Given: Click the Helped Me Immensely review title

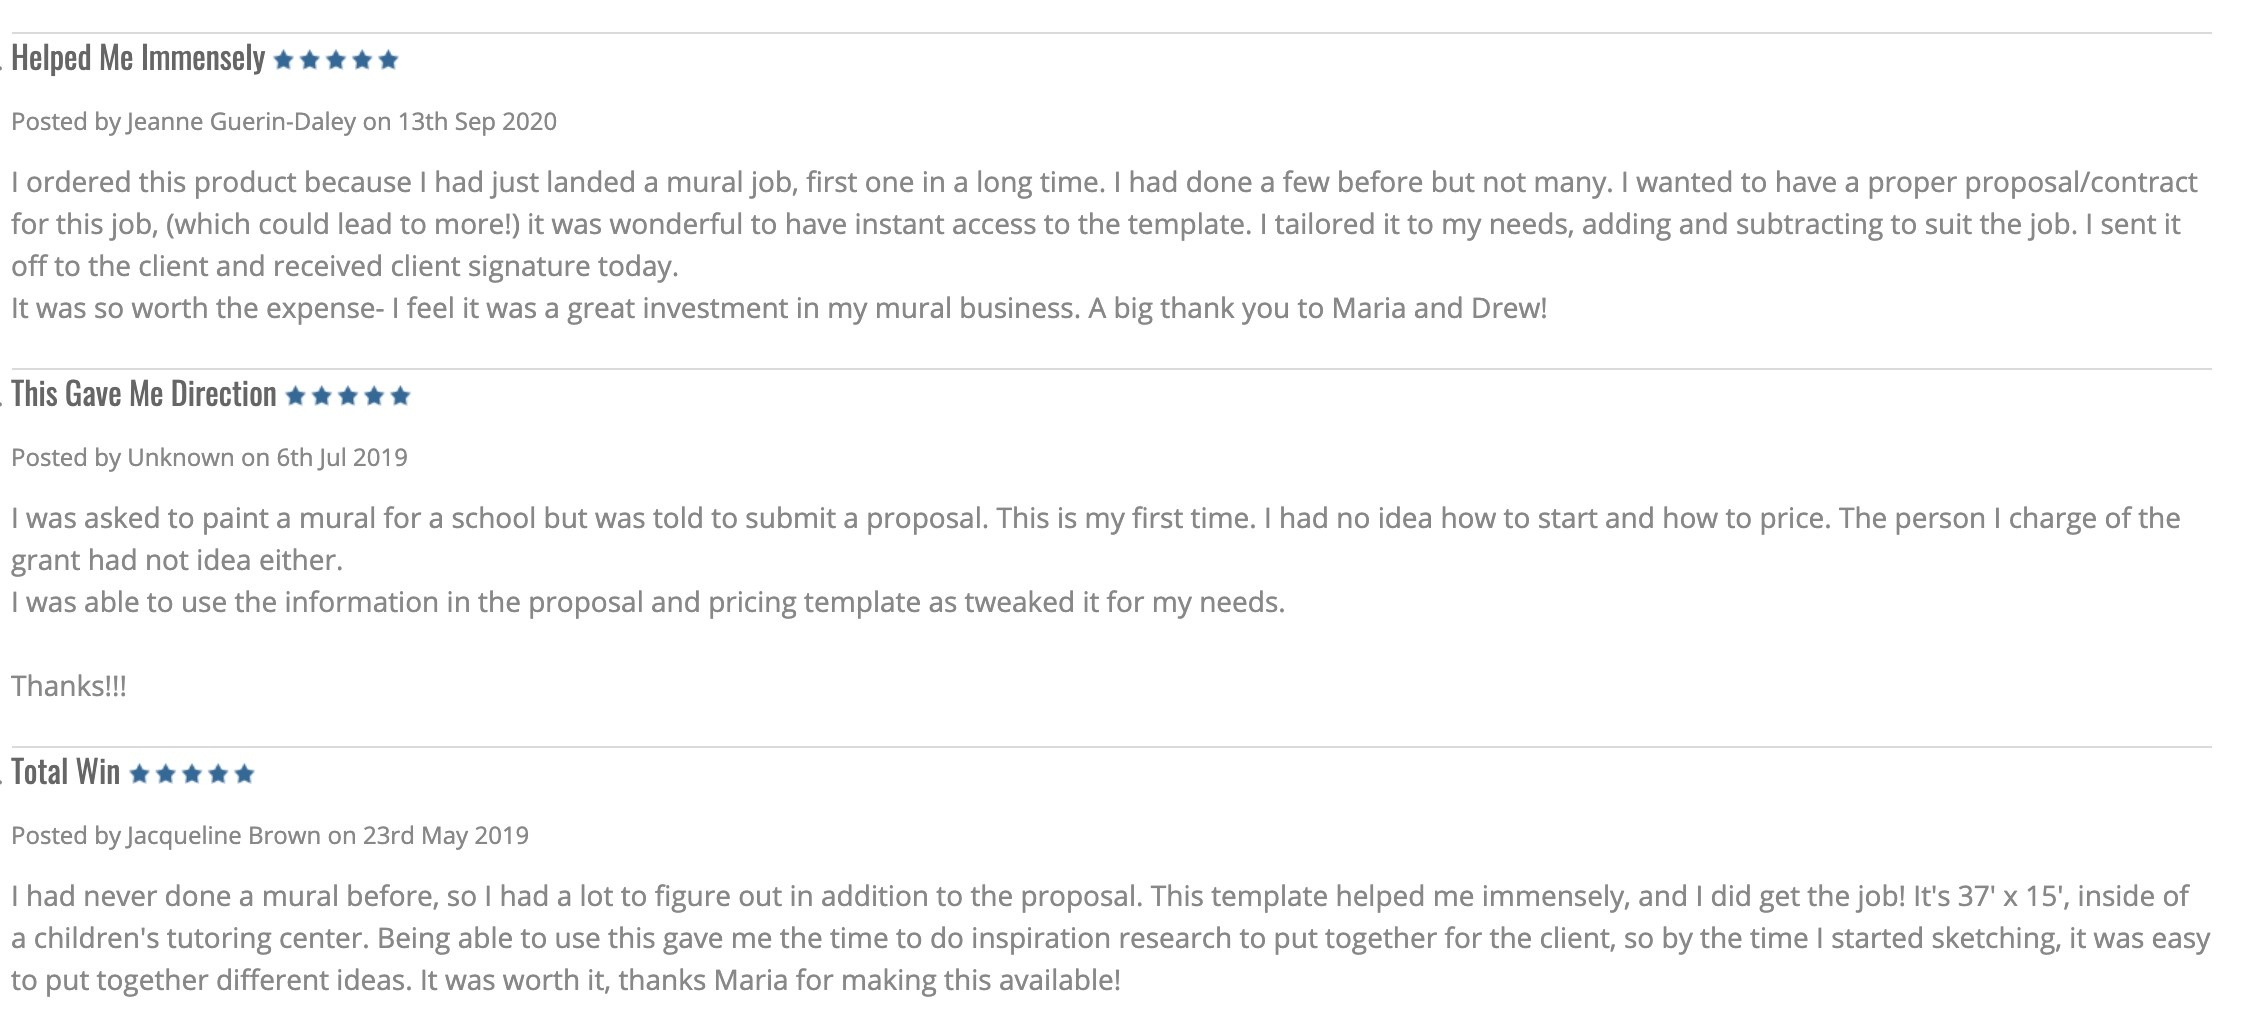Looking at the screenshot, I should 138,59.
